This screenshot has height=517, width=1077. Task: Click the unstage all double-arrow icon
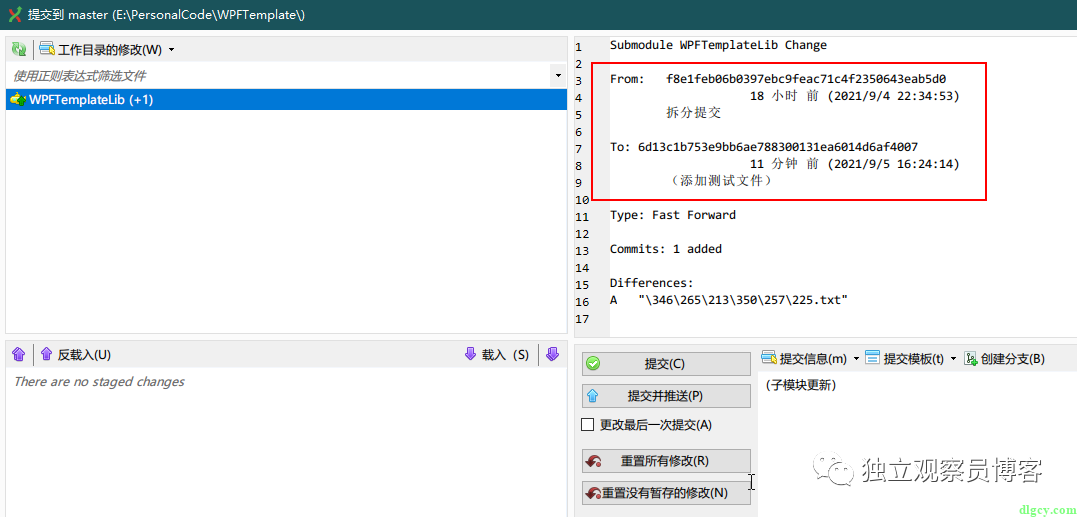[19, 354]
